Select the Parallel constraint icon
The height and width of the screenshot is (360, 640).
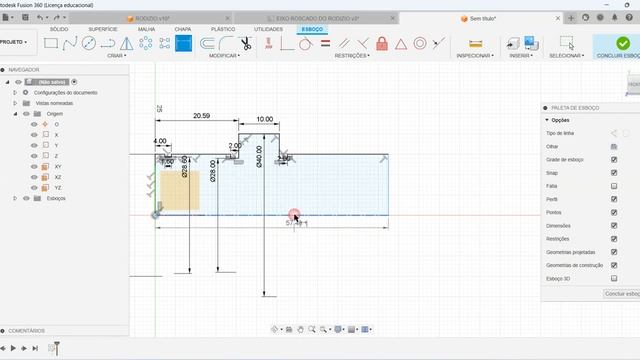pyautogui.click(x=344, y=43)
